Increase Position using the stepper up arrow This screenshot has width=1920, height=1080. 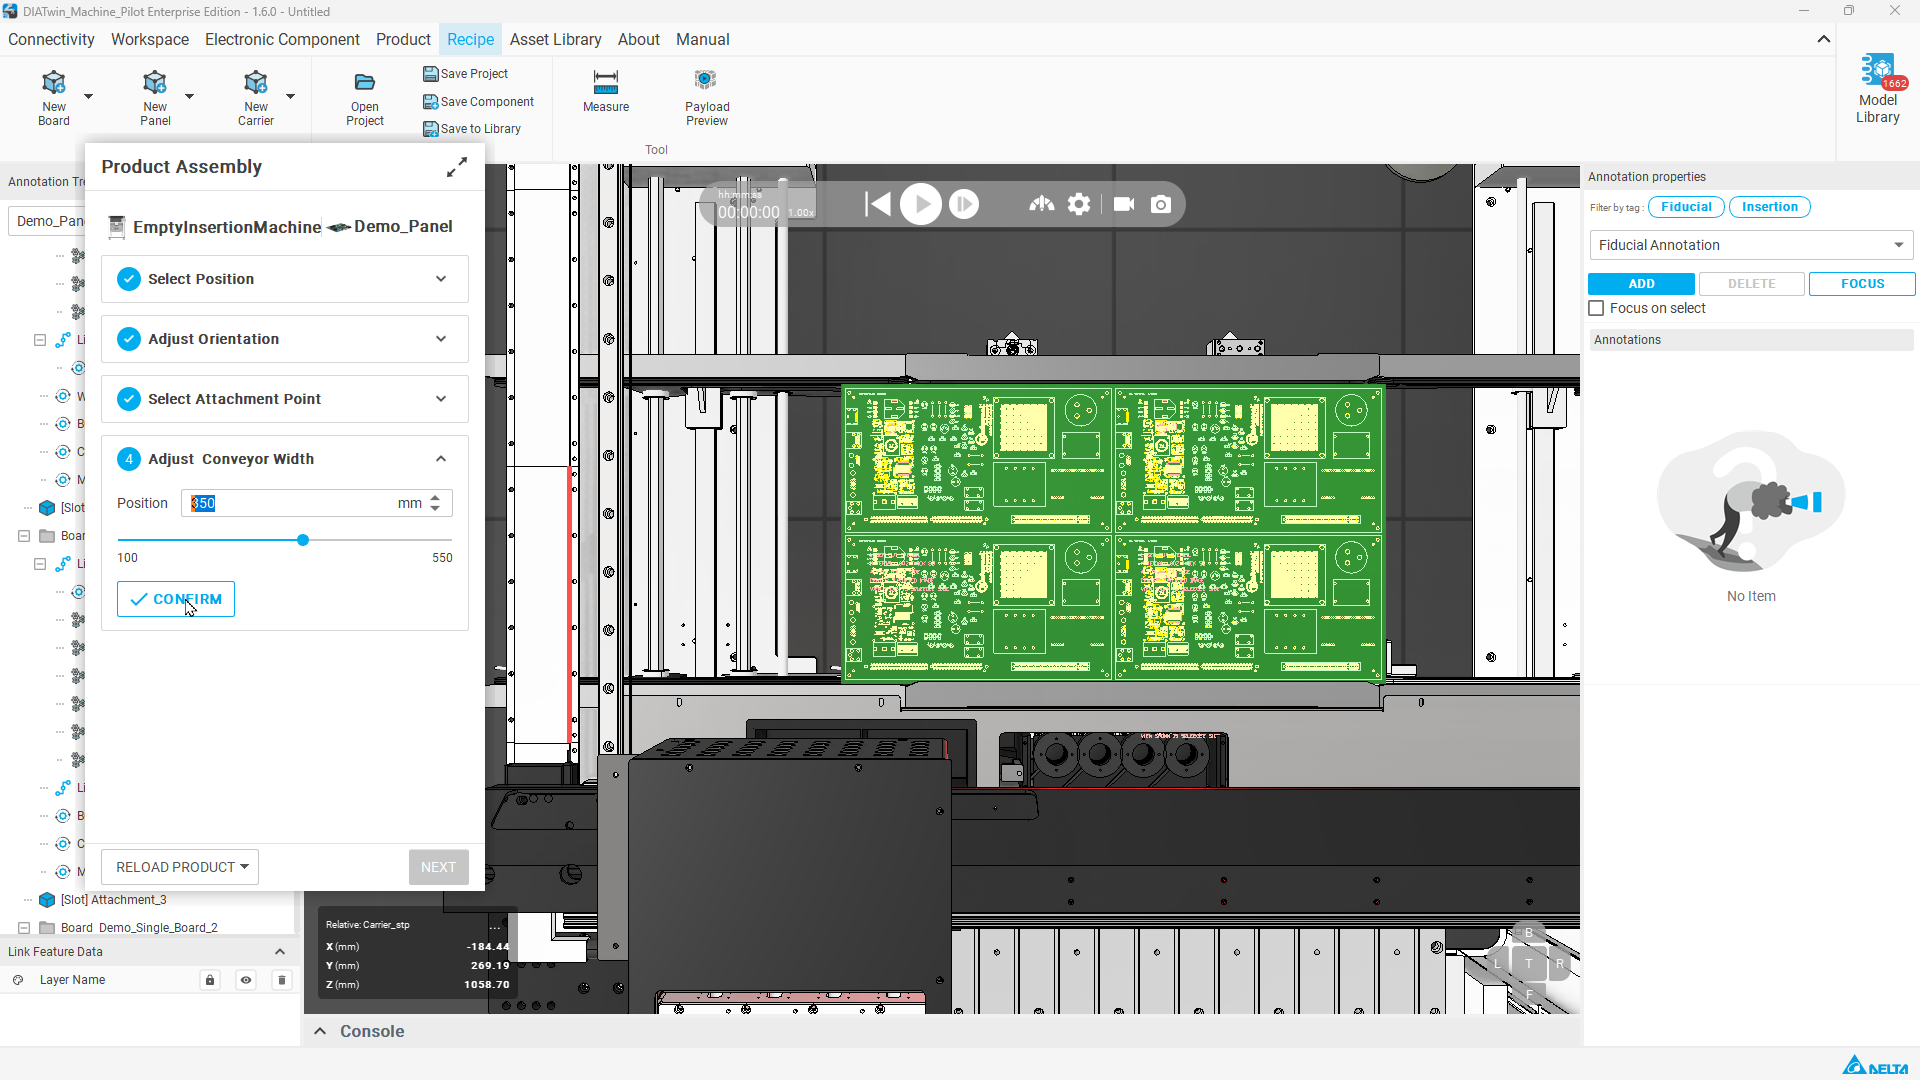[435, 497]
